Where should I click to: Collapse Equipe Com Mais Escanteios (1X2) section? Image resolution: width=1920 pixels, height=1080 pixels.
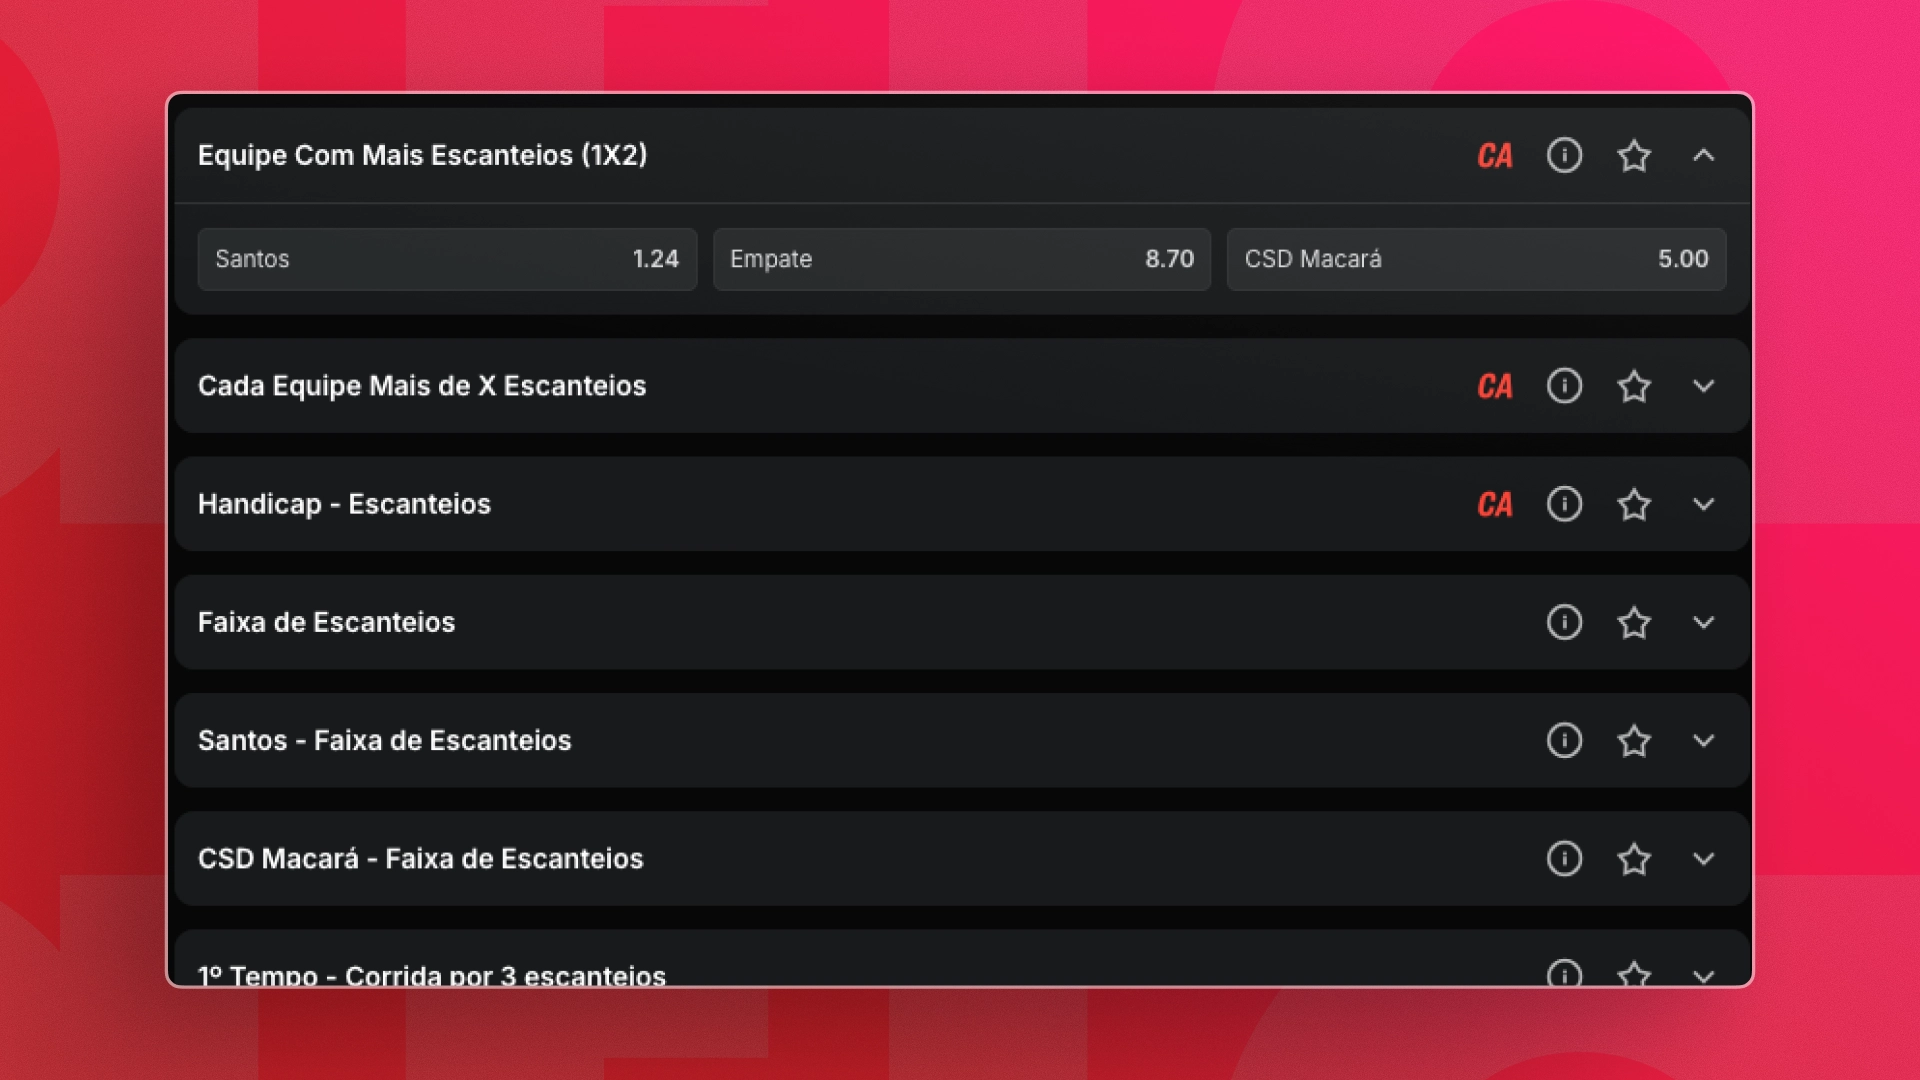(x=1704, y=155)
